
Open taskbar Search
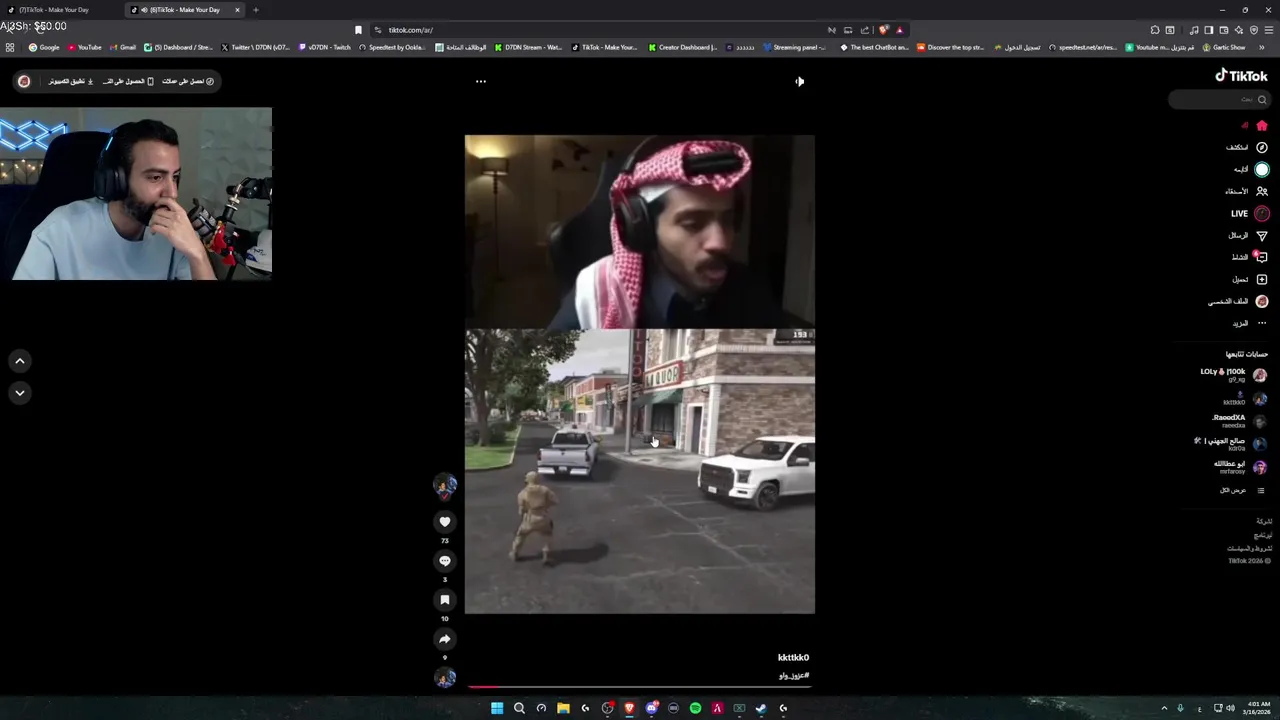pyautogui.click(x=519, y=708)
